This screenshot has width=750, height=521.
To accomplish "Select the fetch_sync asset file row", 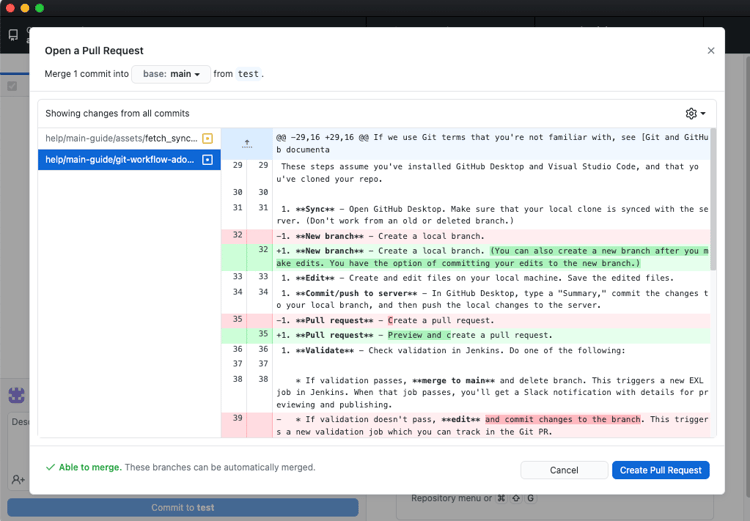I will [129, 139].
